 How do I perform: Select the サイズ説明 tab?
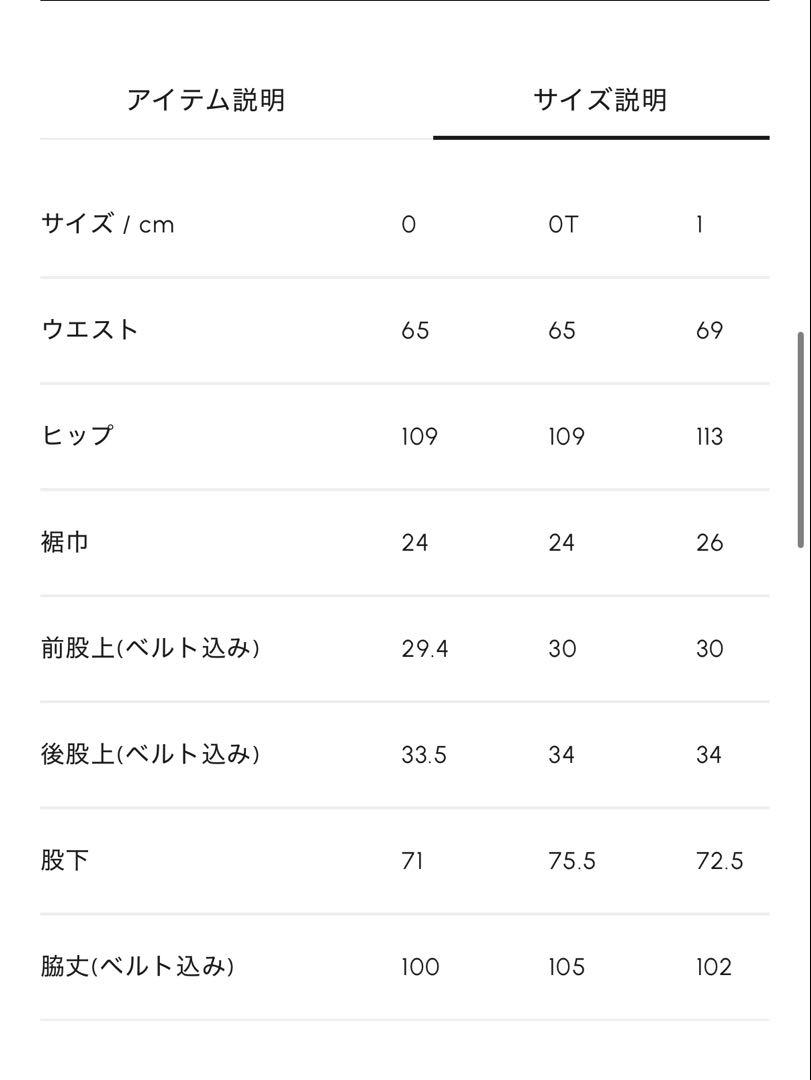[x=600, y=101]
